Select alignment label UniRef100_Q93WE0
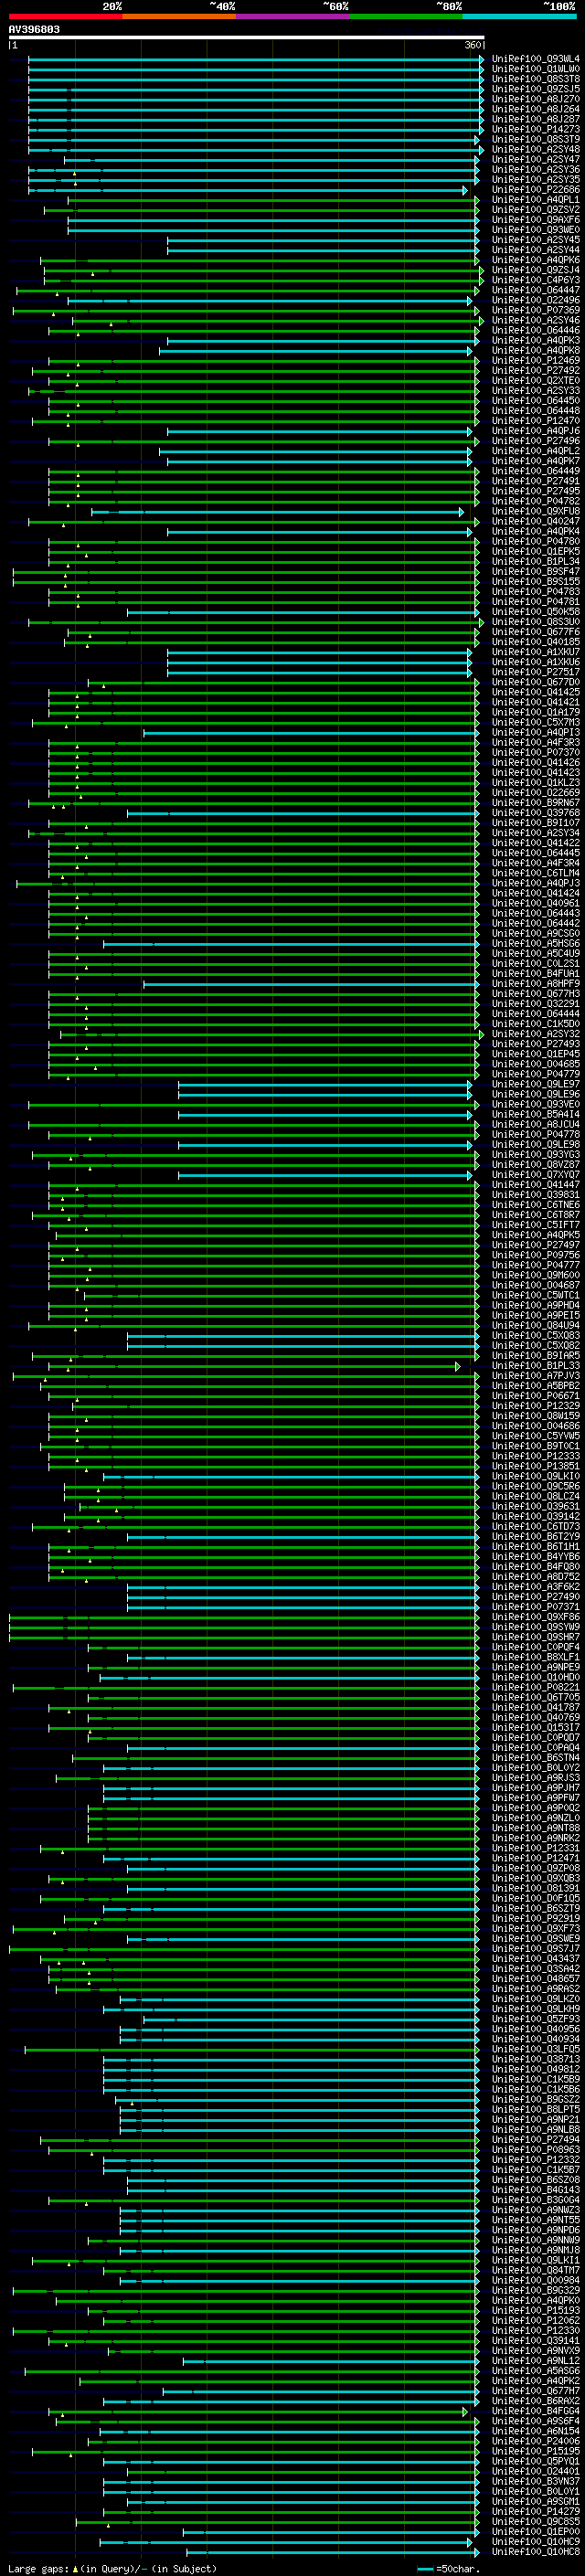585x2576 pixels. pyautogui.click(x=535, y=230)
